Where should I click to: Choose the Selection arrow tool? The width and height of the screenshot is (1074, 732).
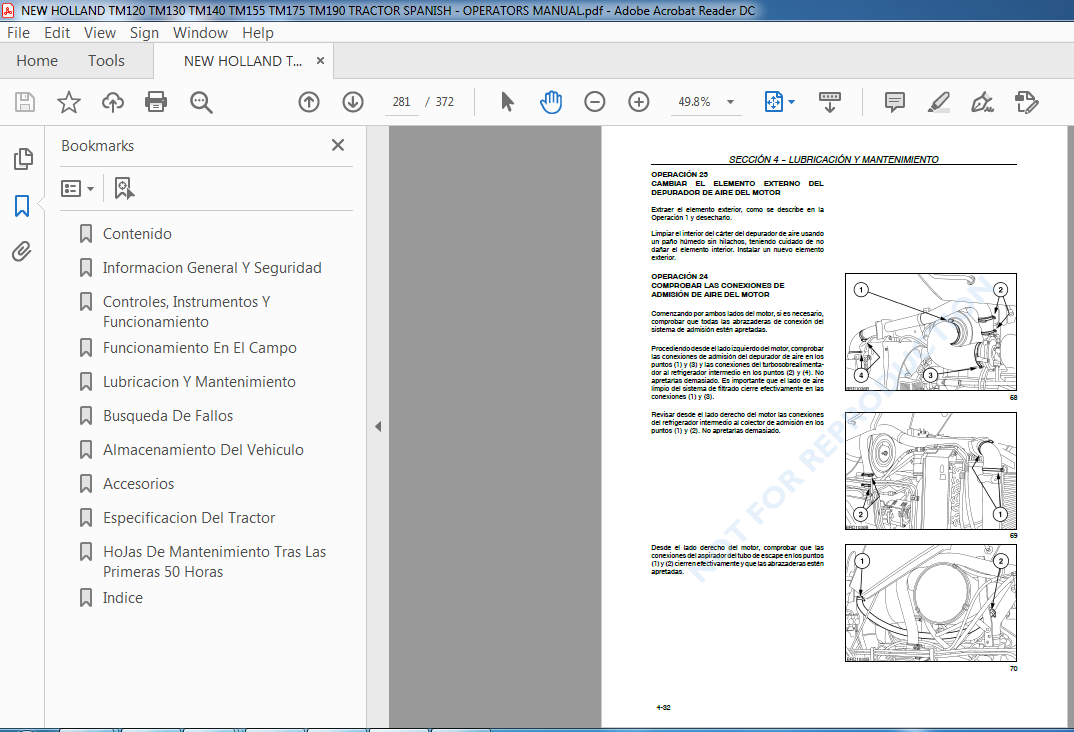pos(507,102)
